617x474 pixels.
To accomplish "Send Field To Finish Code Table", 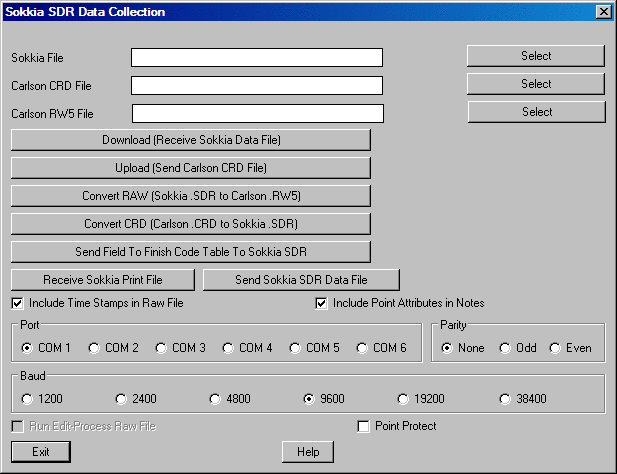I will [191, 251].
